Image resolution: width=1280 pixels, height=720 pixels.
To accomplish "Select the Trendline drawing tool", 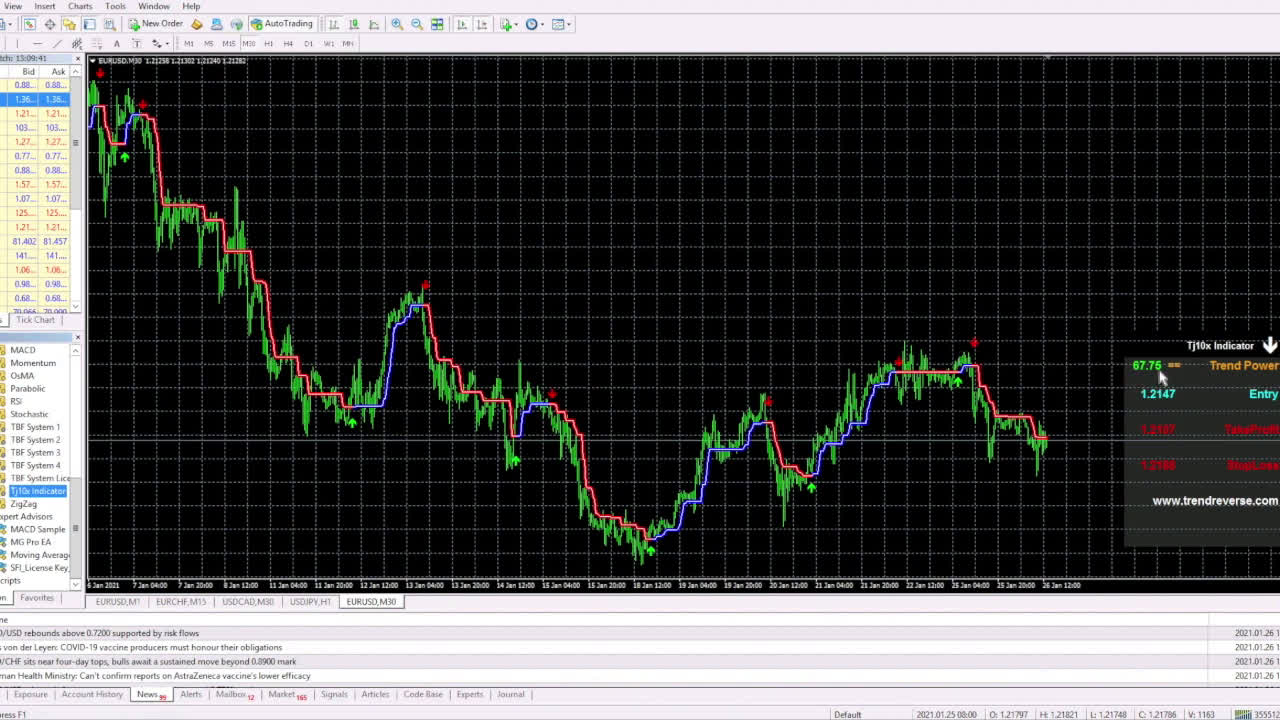I will click(56, 43).
